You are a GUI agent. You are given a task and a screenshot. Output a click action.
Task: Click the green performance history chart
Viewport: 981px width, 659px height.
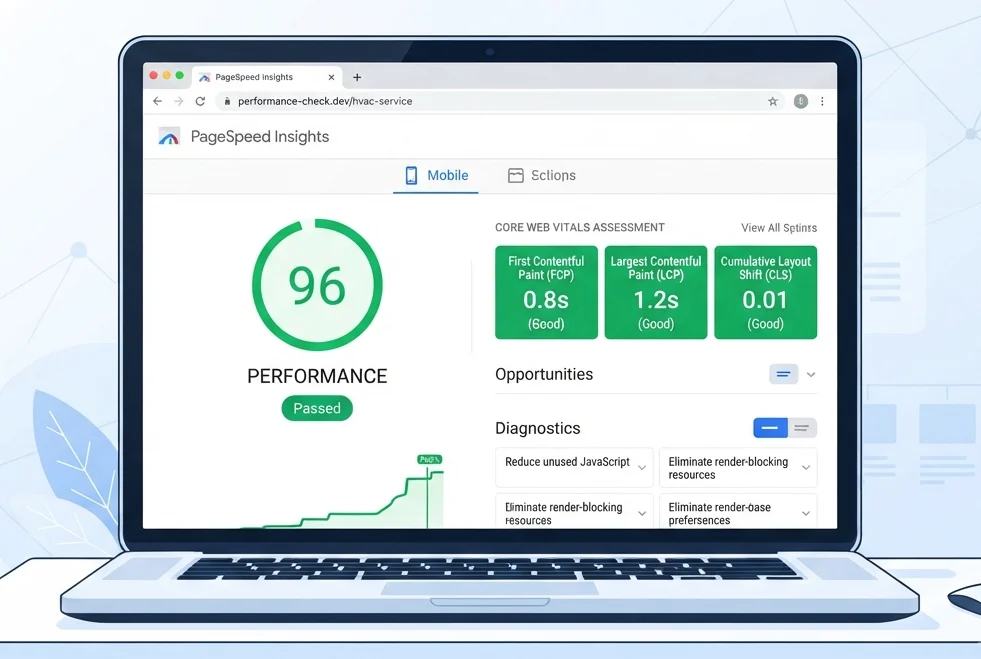click(x=344, y=498)
